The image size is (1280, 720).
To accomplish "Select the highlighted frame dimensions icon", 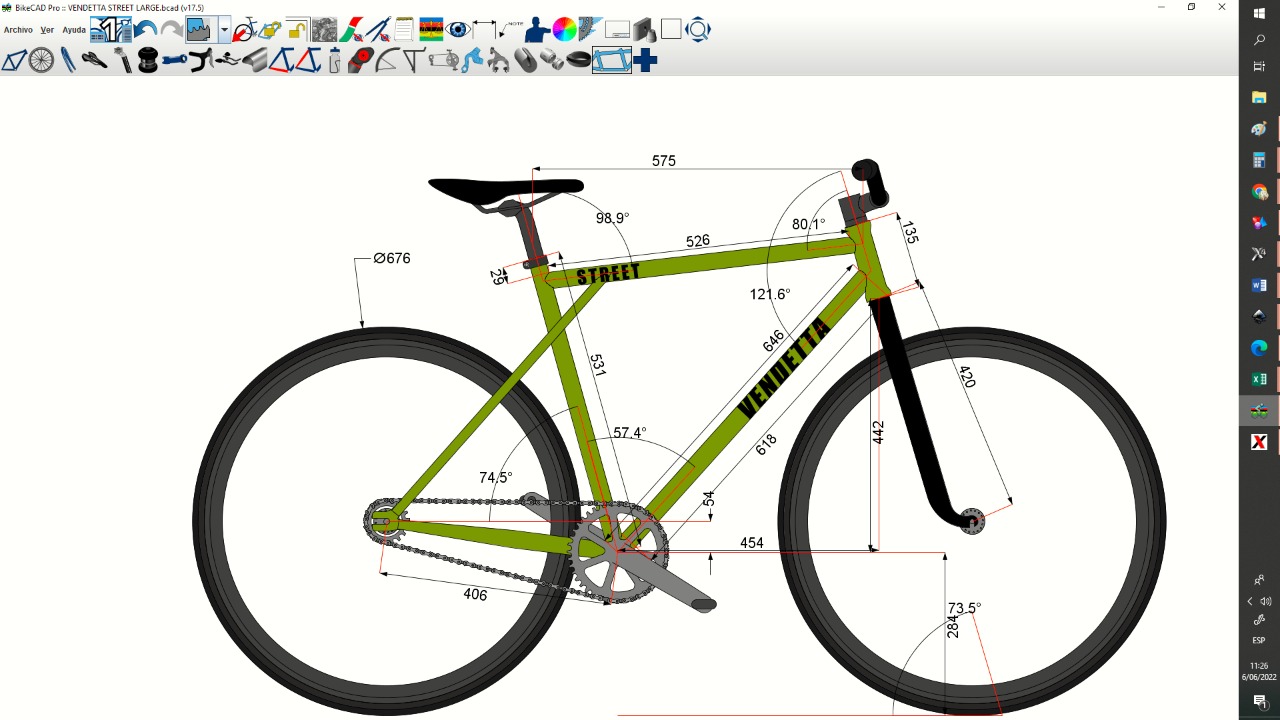I will pos(610,60).
